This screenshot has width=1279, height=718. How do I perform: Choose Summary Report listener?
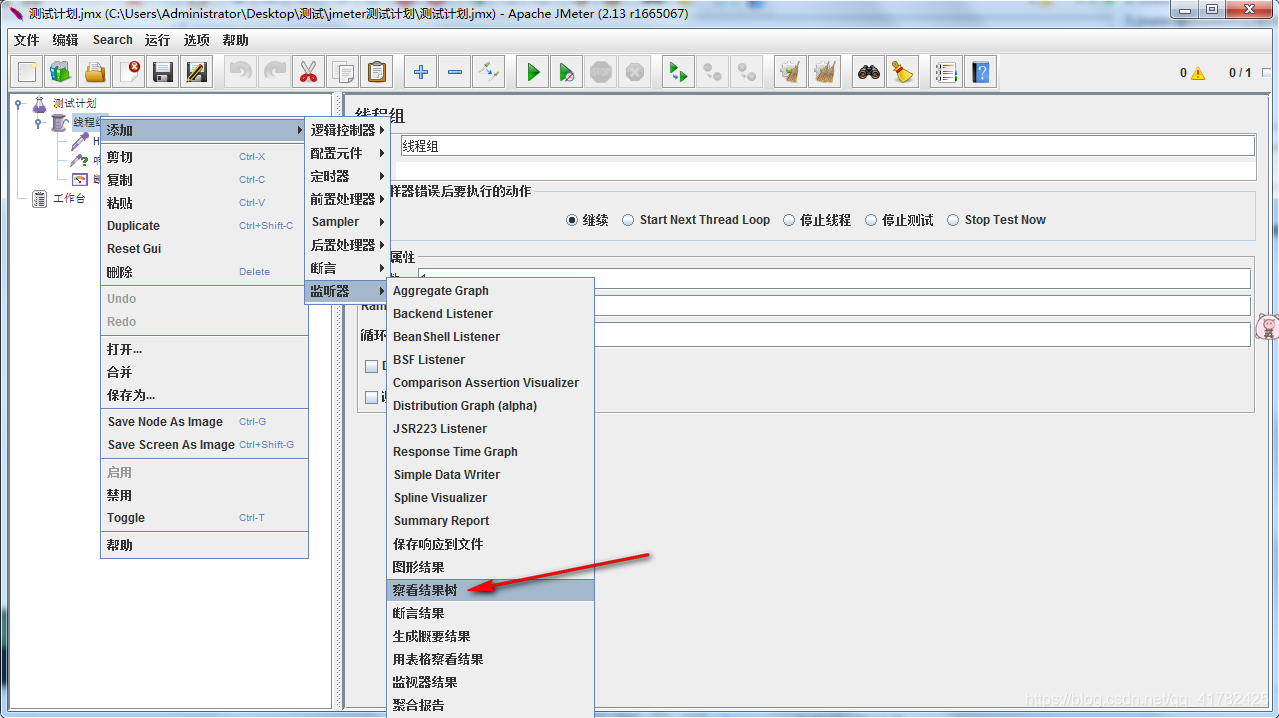[x=491, y=521]
